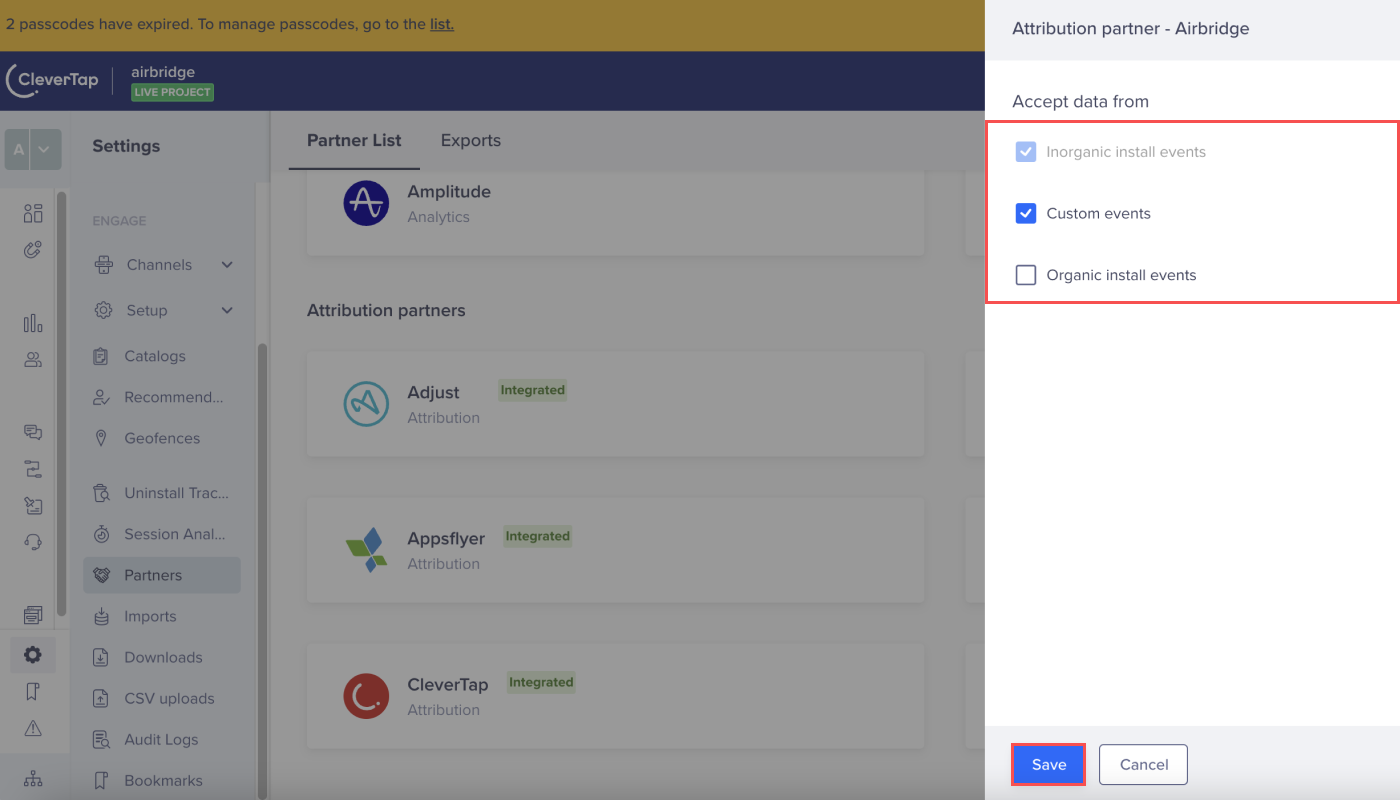The width and height of the screenshot is (1400, 800).
Task: Click the Channels icon in Settings sidebar
Action: click(x=103, y=265)
